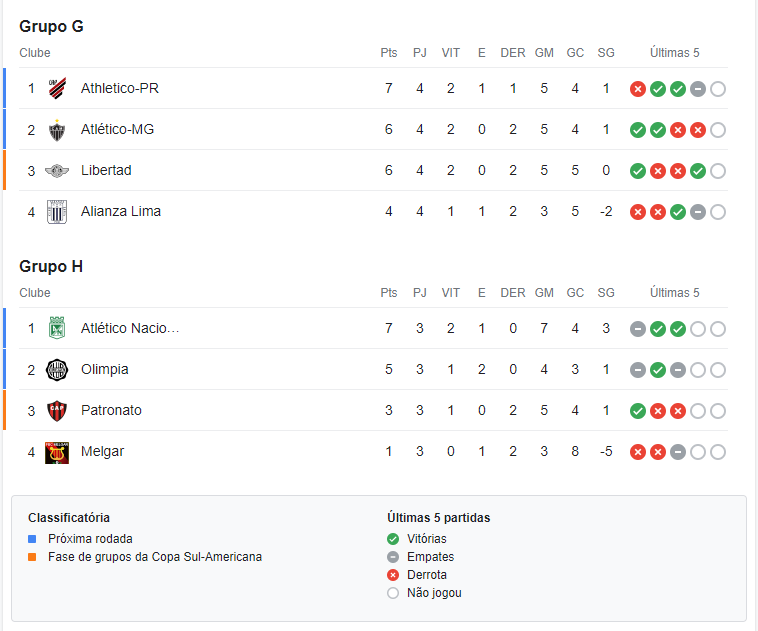Click the orange Copa Sul-Americana legend swatch
The height and width of the screenshot is (631, 758).
(x=32, y=557)
